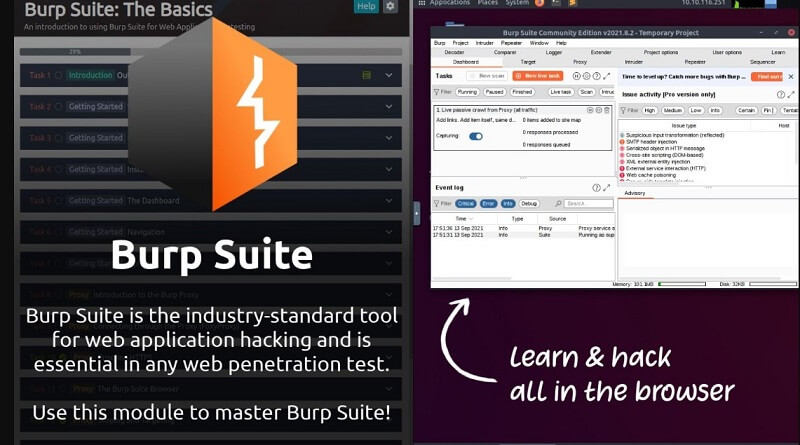The height and width of the screenshot is (445, 800).
Task: Click the Issue activity filter funnel icon
Action: click(x=623, y=110)
